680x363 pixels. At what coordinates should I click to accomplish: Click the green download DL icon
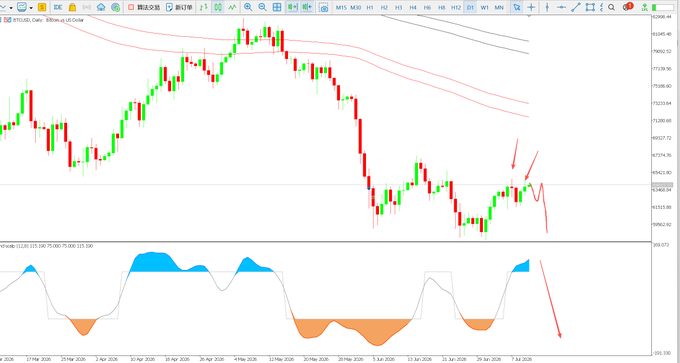[x=644, y=7]
